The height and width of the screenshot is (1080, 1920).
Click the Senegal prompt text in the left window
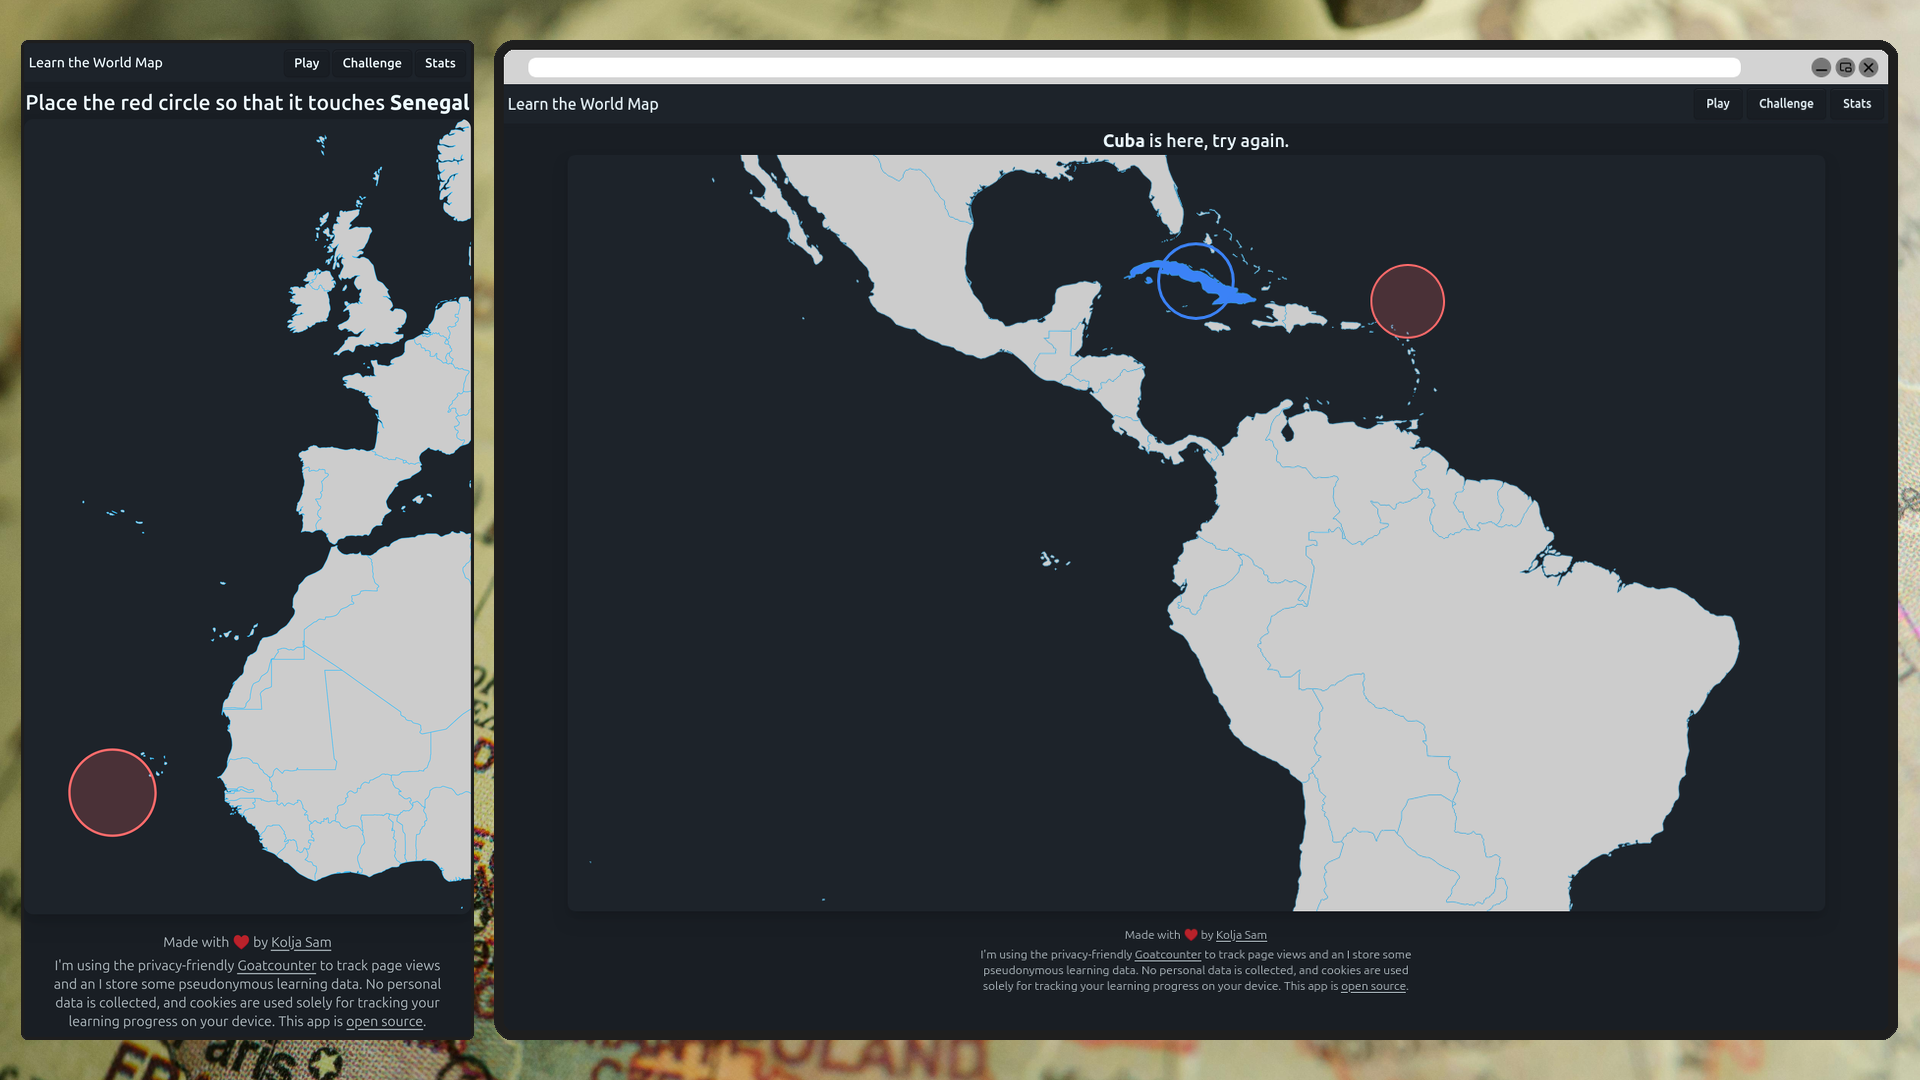tap(247, 102)
